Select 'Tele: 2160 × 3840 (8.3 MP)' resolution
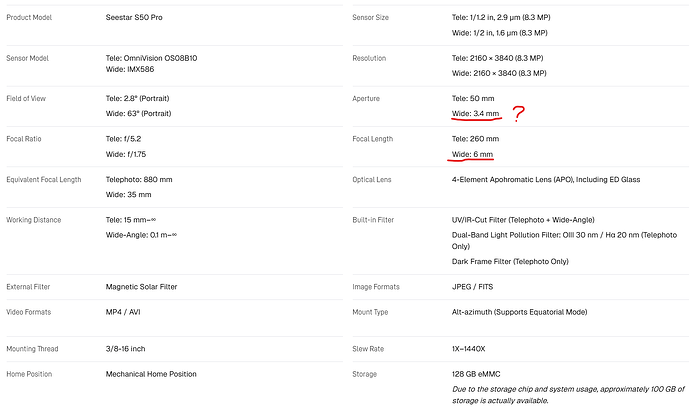Image resolution: width=690 pixels, height=416 pixels. [x=497, y=58]
